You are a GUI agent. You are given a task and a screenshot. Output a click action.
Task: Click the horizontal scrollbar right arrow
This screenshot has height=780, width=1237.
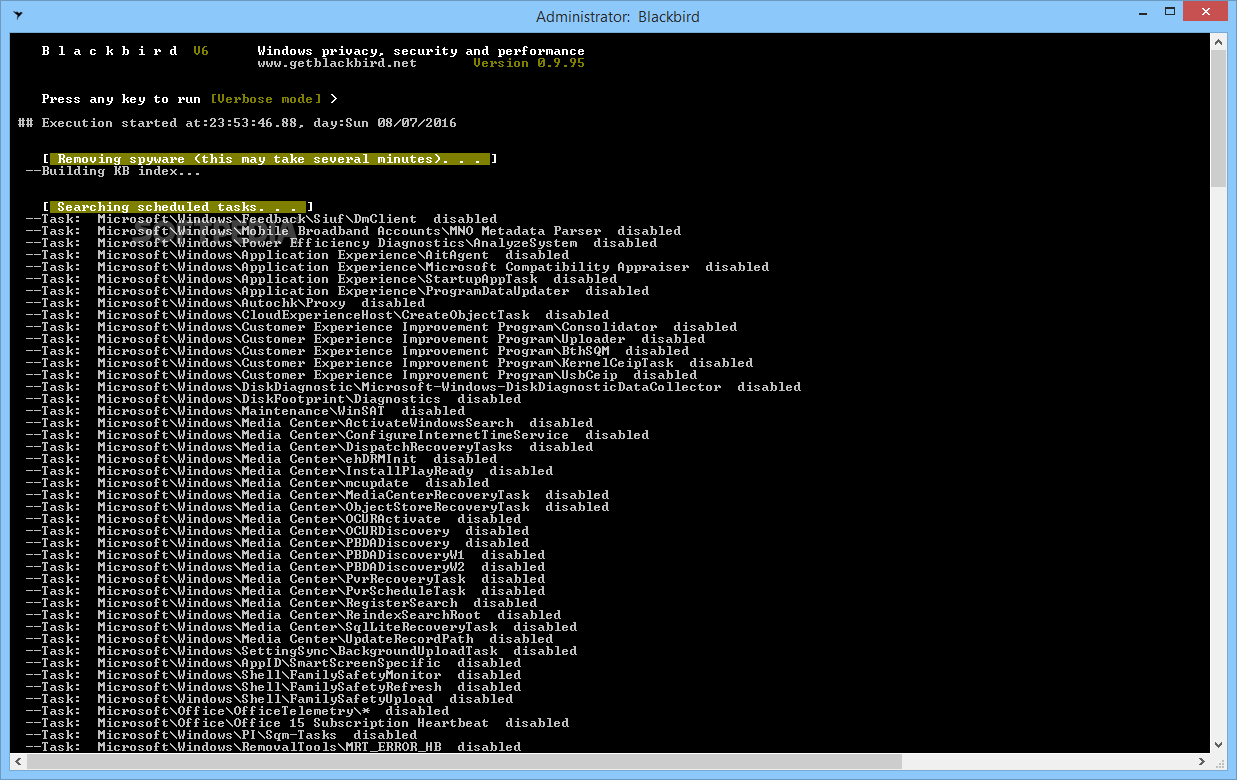point(1201,761)
